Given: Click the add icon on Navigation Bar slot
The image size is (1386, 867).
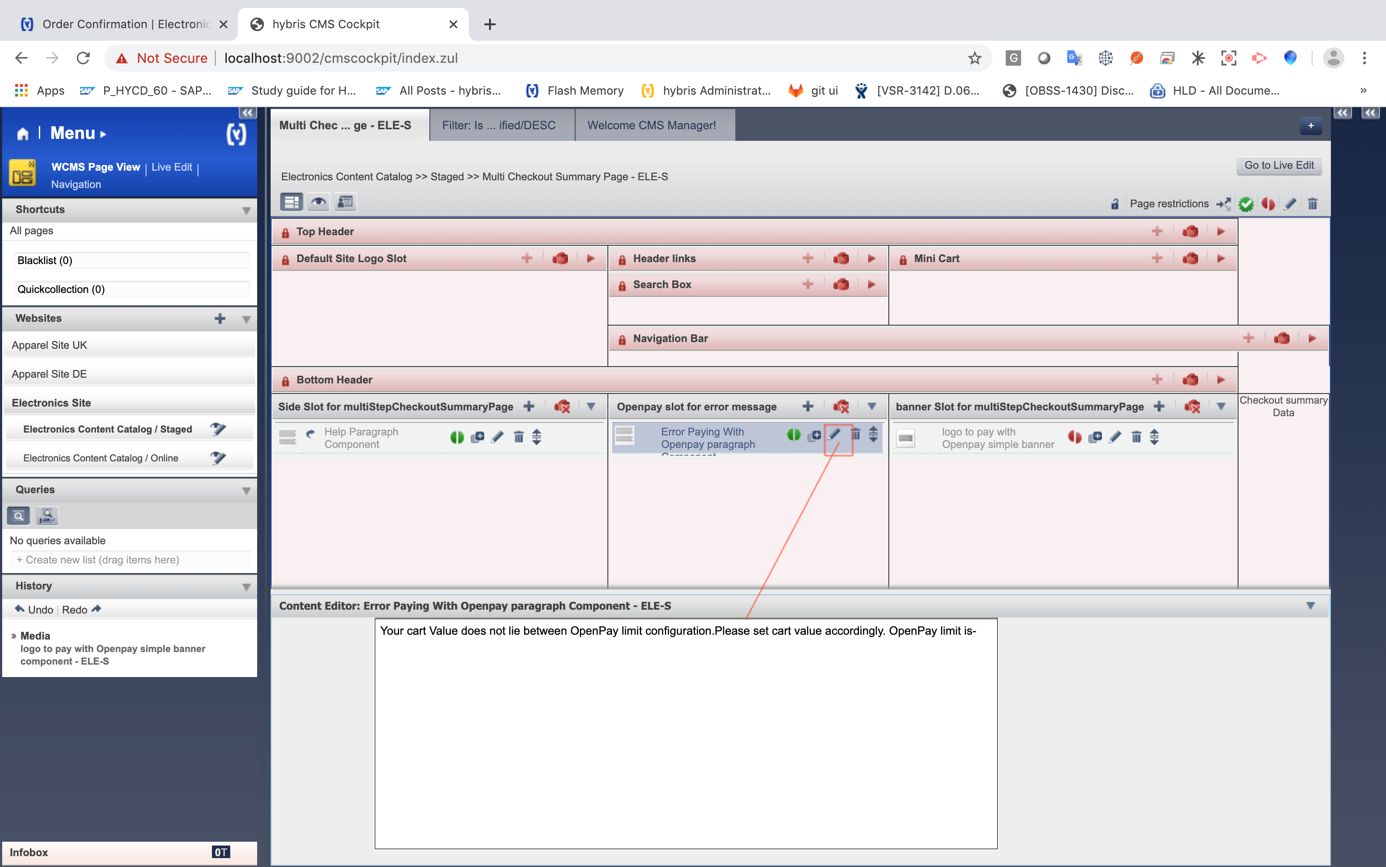Looking at the screenshot, I should click(1248, 339).
